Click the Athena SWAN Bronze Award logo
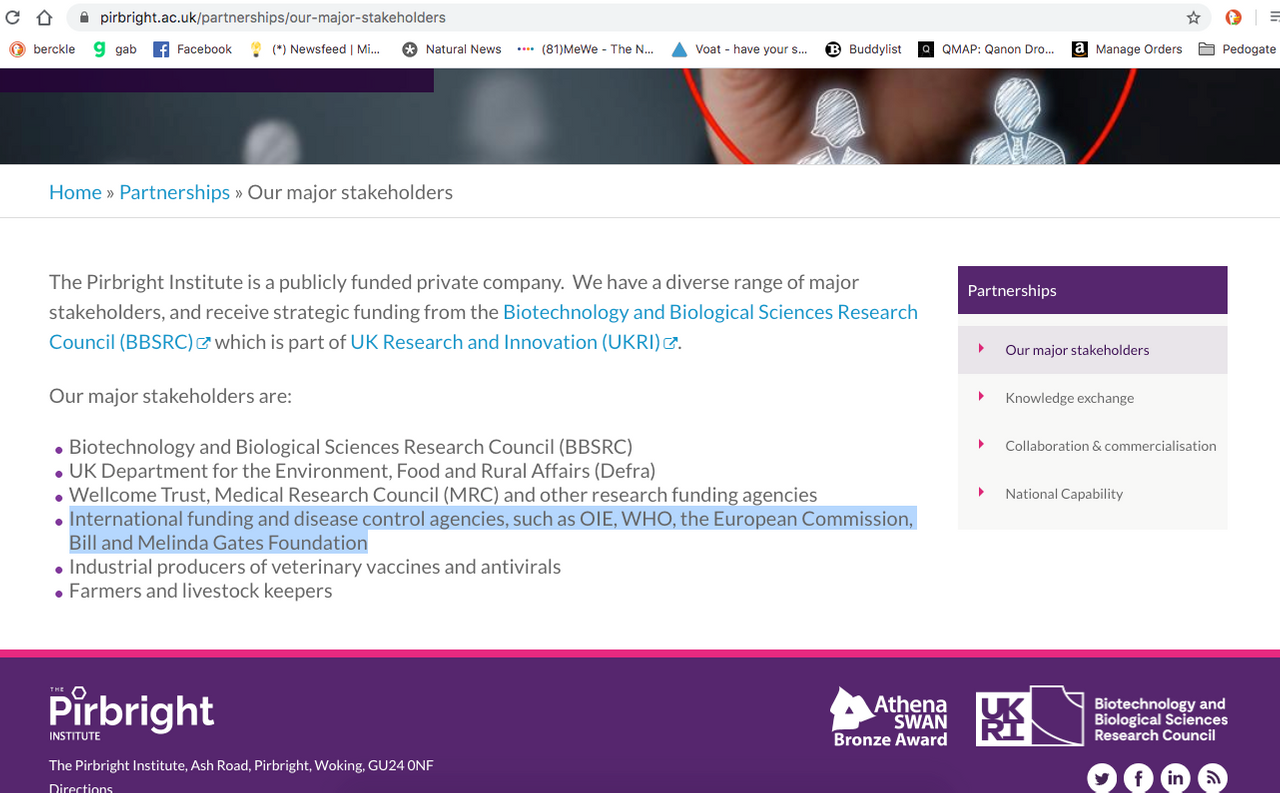Image resolution: width=1280 pixels, height=793 pixels. tap(889, 717)
